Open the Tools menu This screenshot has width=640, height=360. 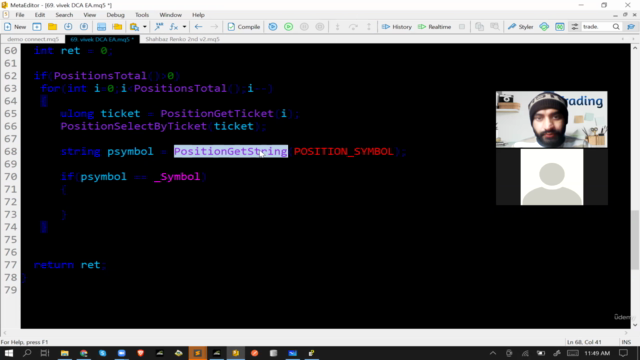pyautogui.click(x=142, y=15)
